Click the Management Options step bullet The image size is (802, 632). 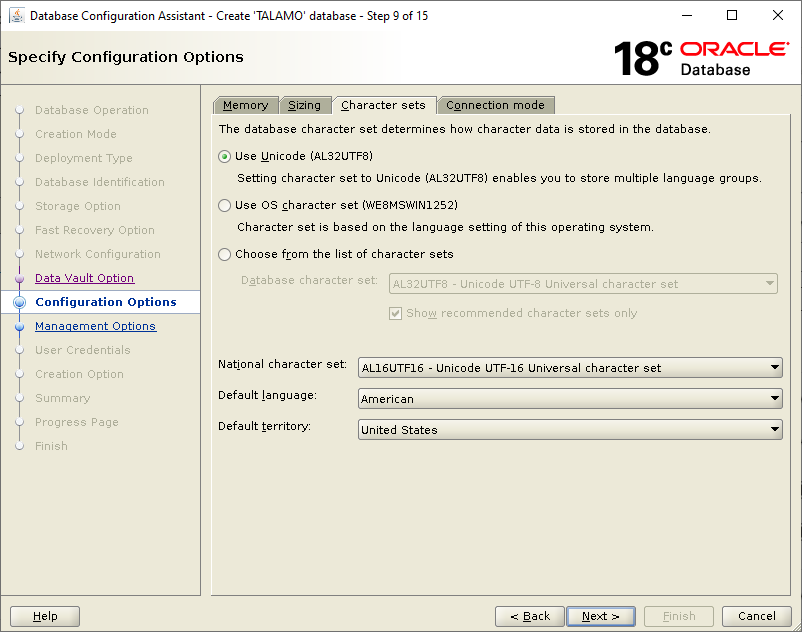click(x=19, y=326)
